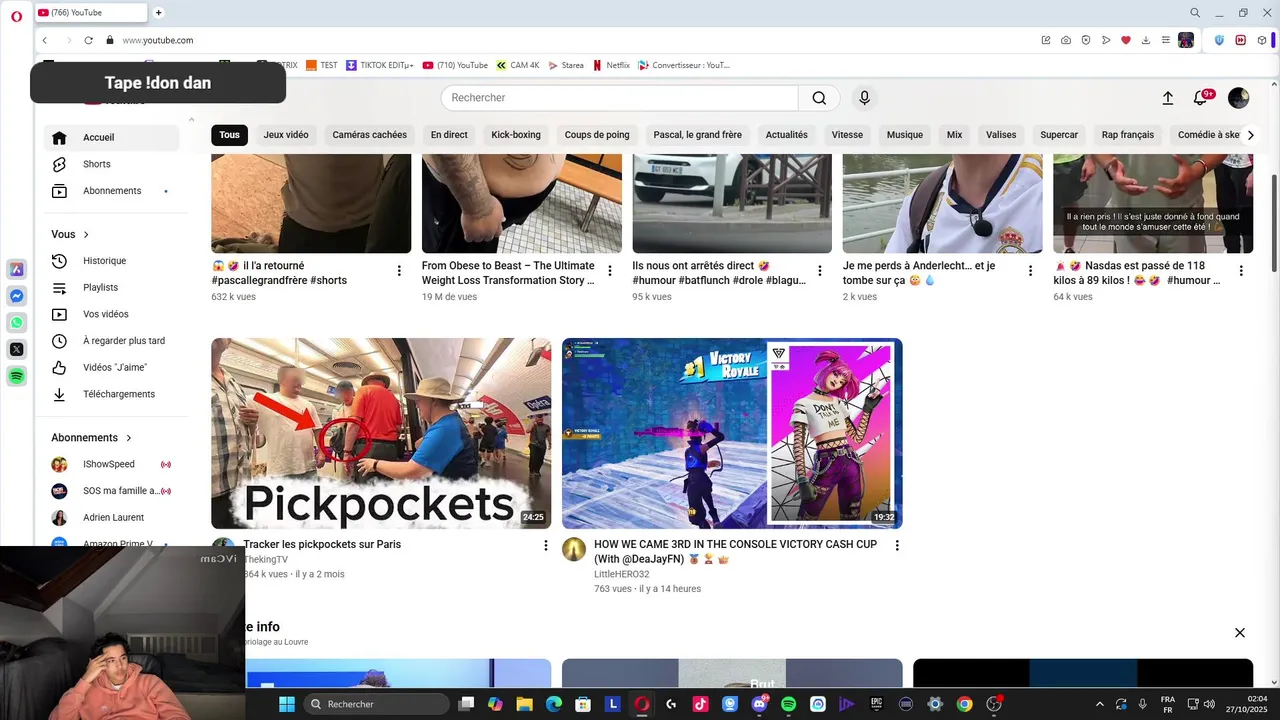
Task: Open options menu for 'il l'a retourné' short
Action: tap(399, 271)
